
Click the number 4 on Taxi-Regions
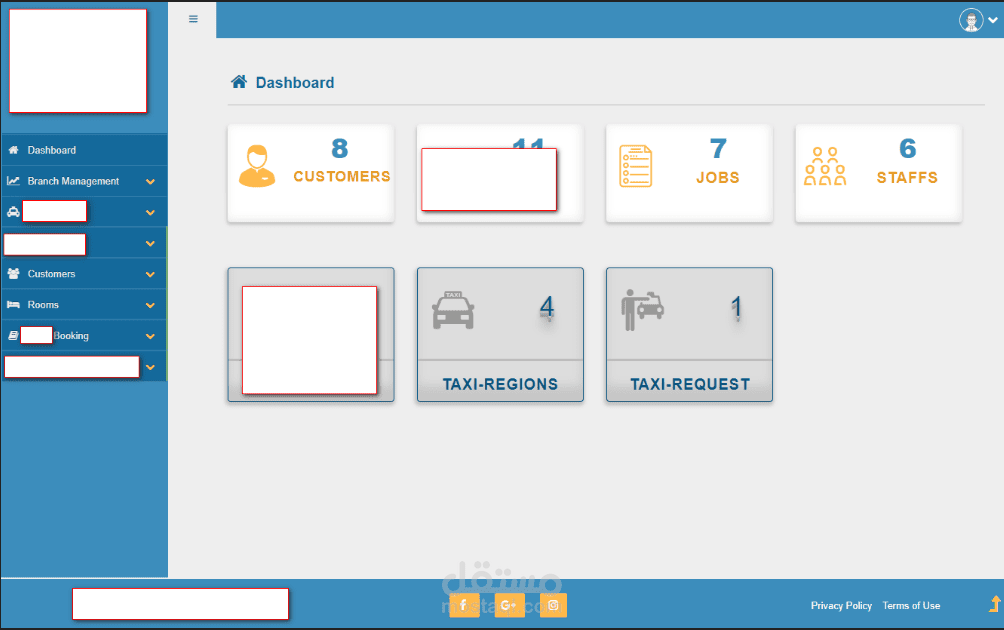[x=547, y=307]
